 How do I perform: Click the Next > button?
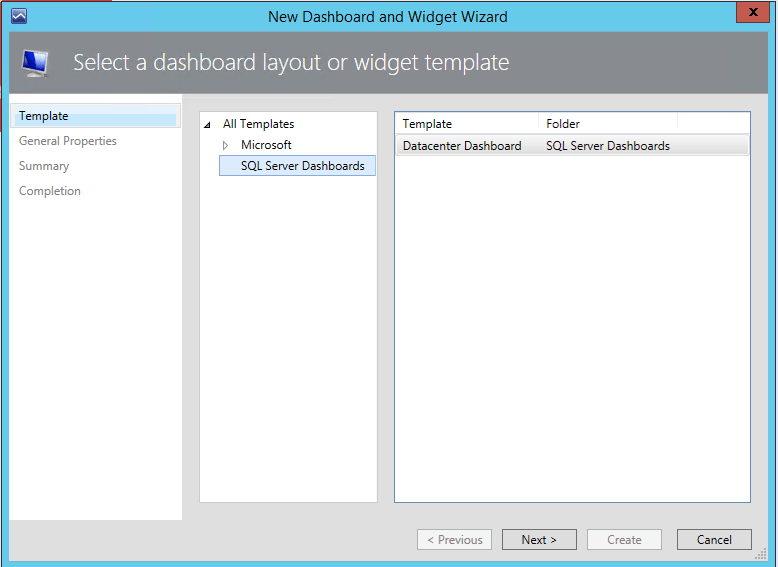tap(539, 540)
